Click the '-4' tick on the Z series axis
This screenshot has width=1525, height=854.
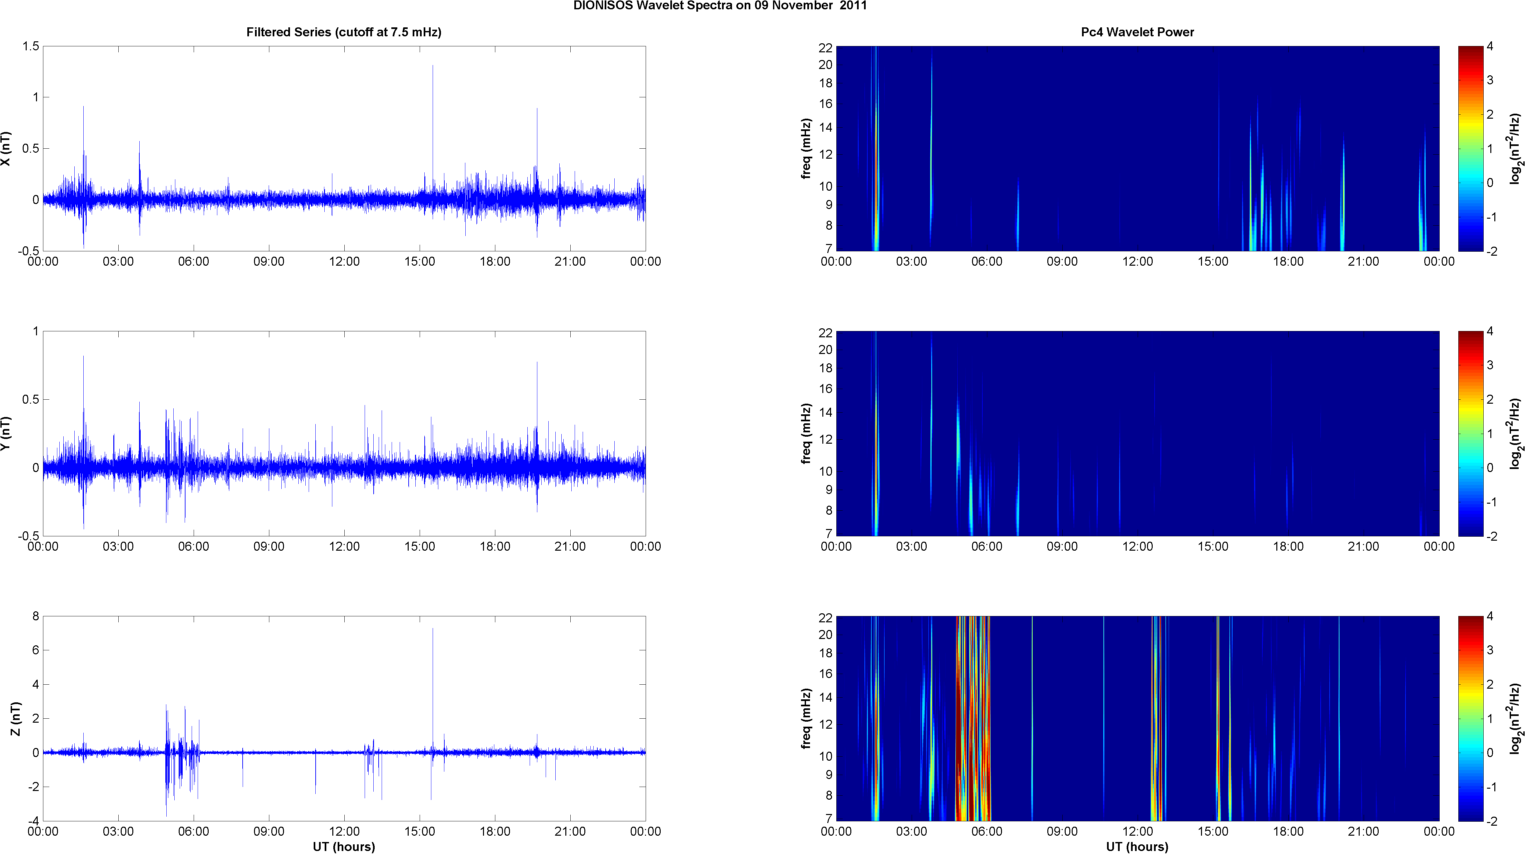pos(32,821)
